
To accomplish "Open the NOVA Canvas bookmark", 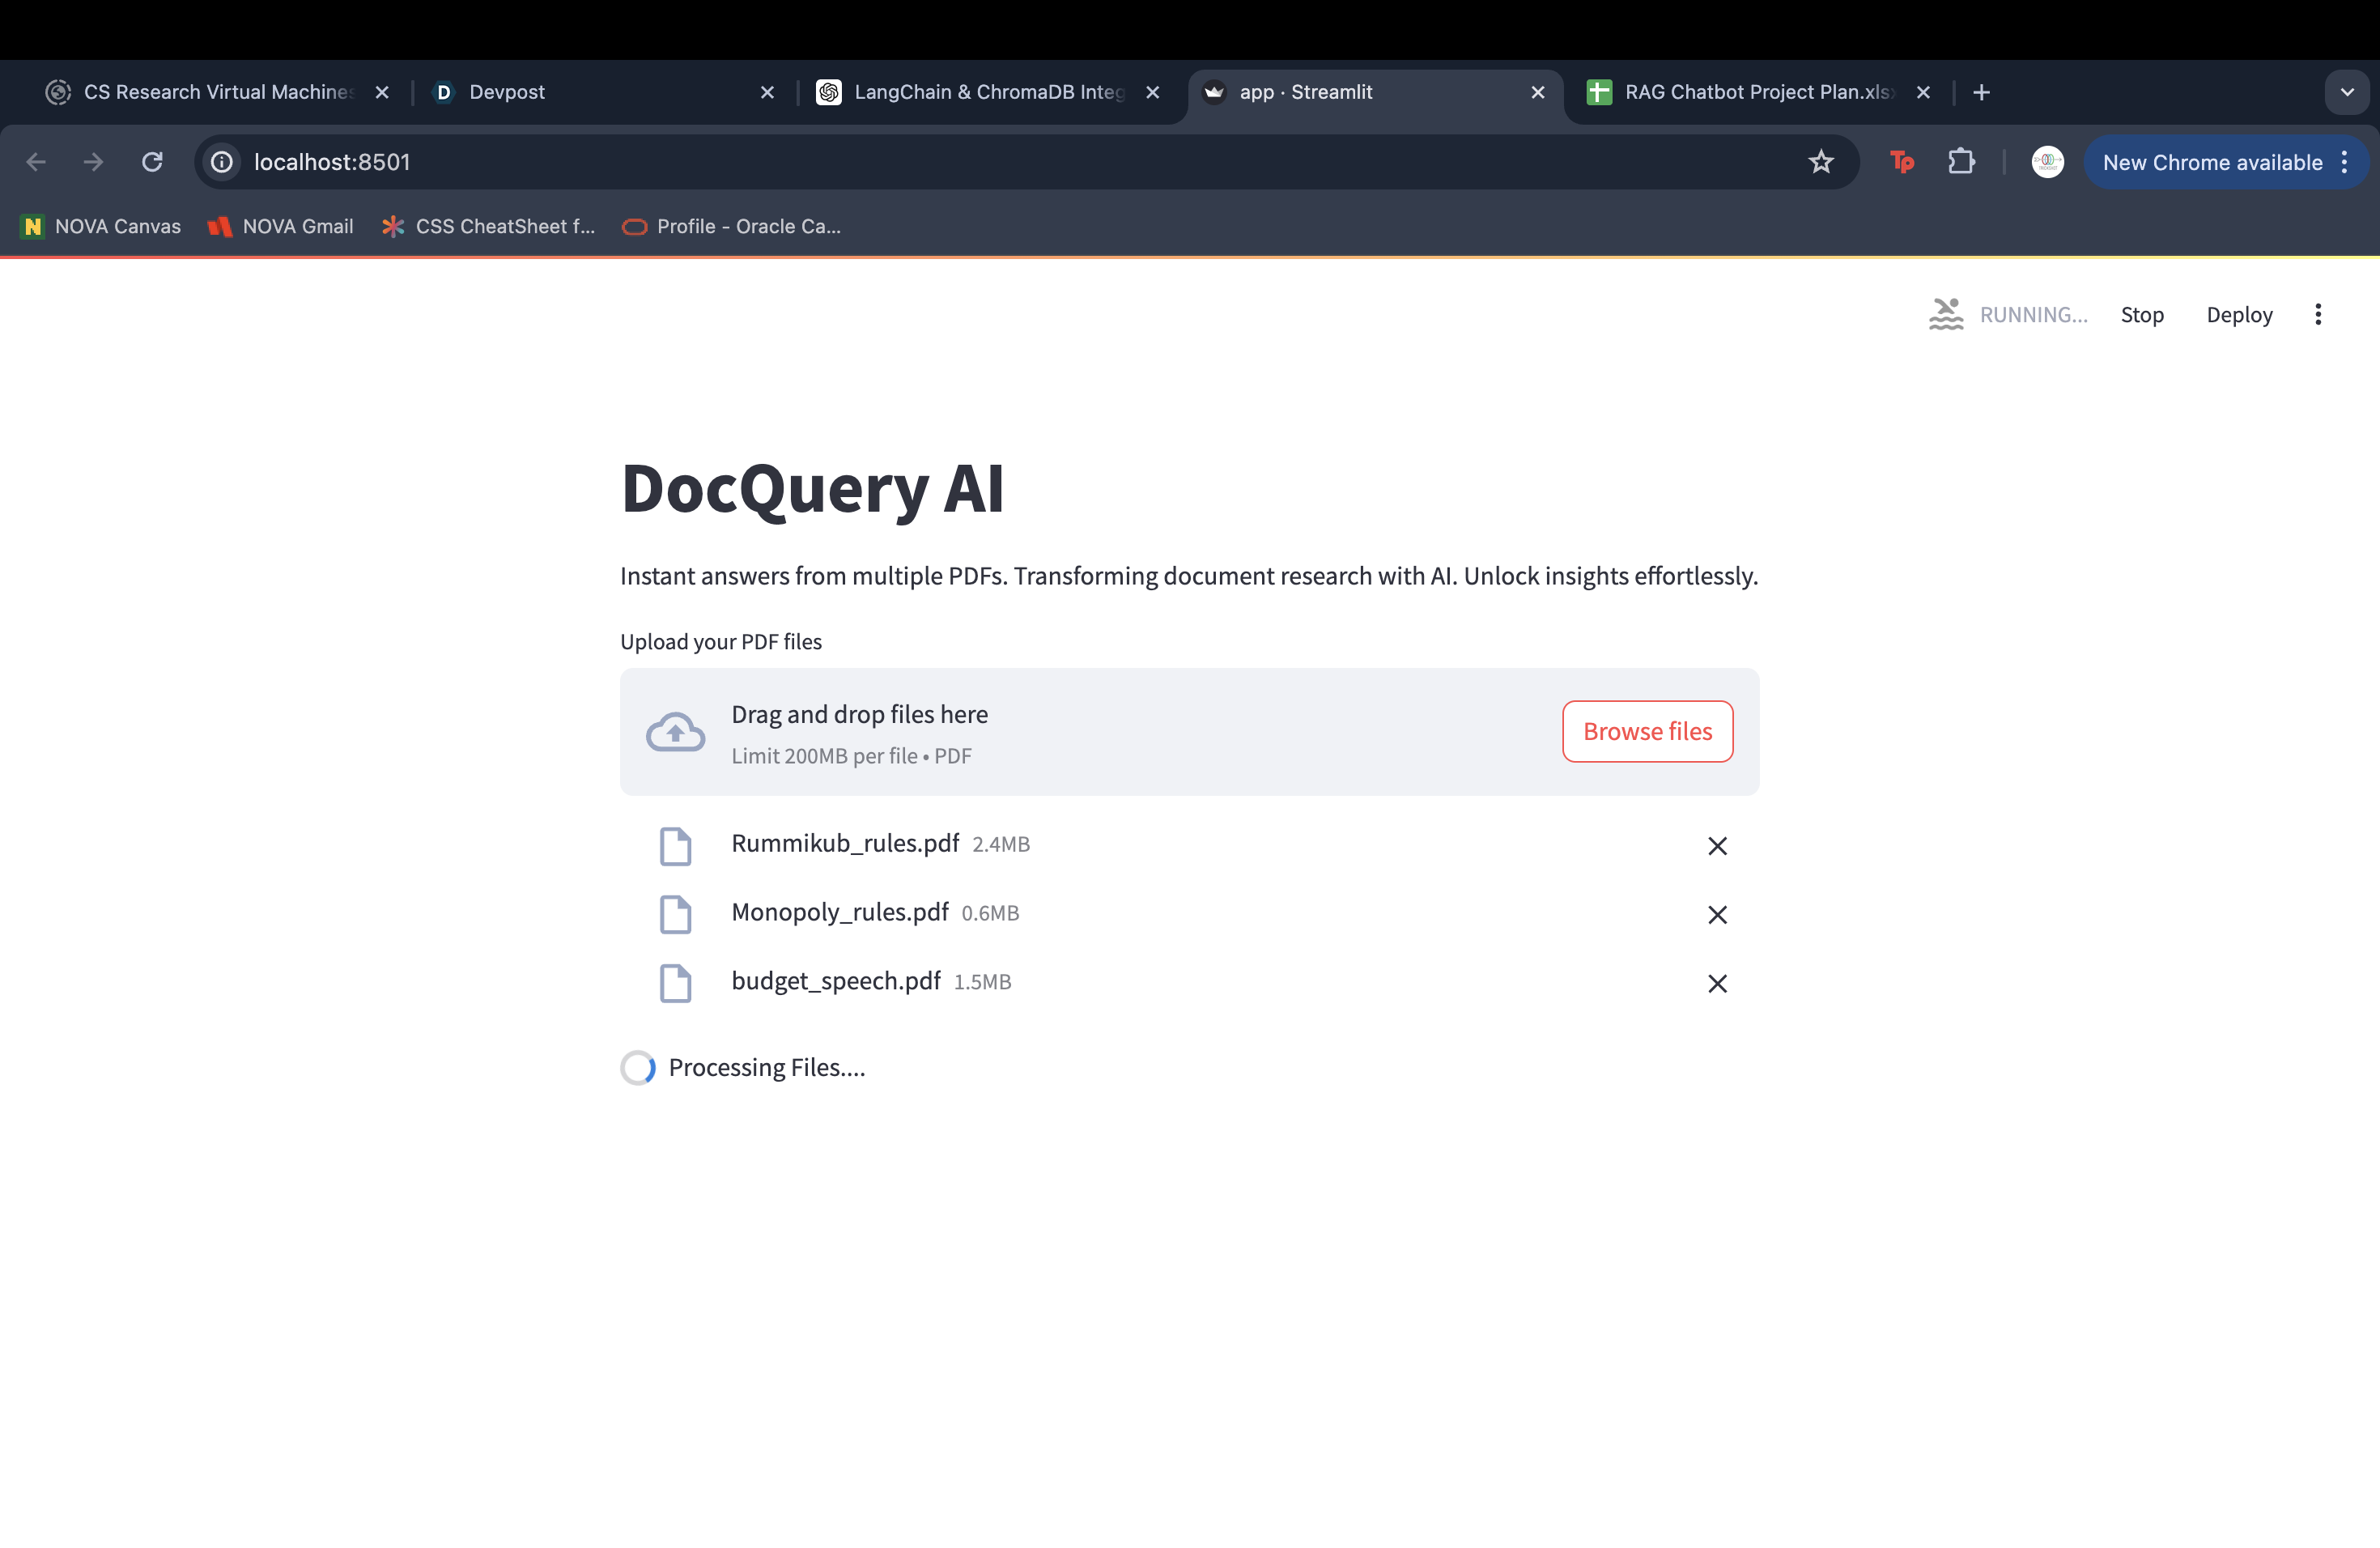I will (x=102, y=227).
